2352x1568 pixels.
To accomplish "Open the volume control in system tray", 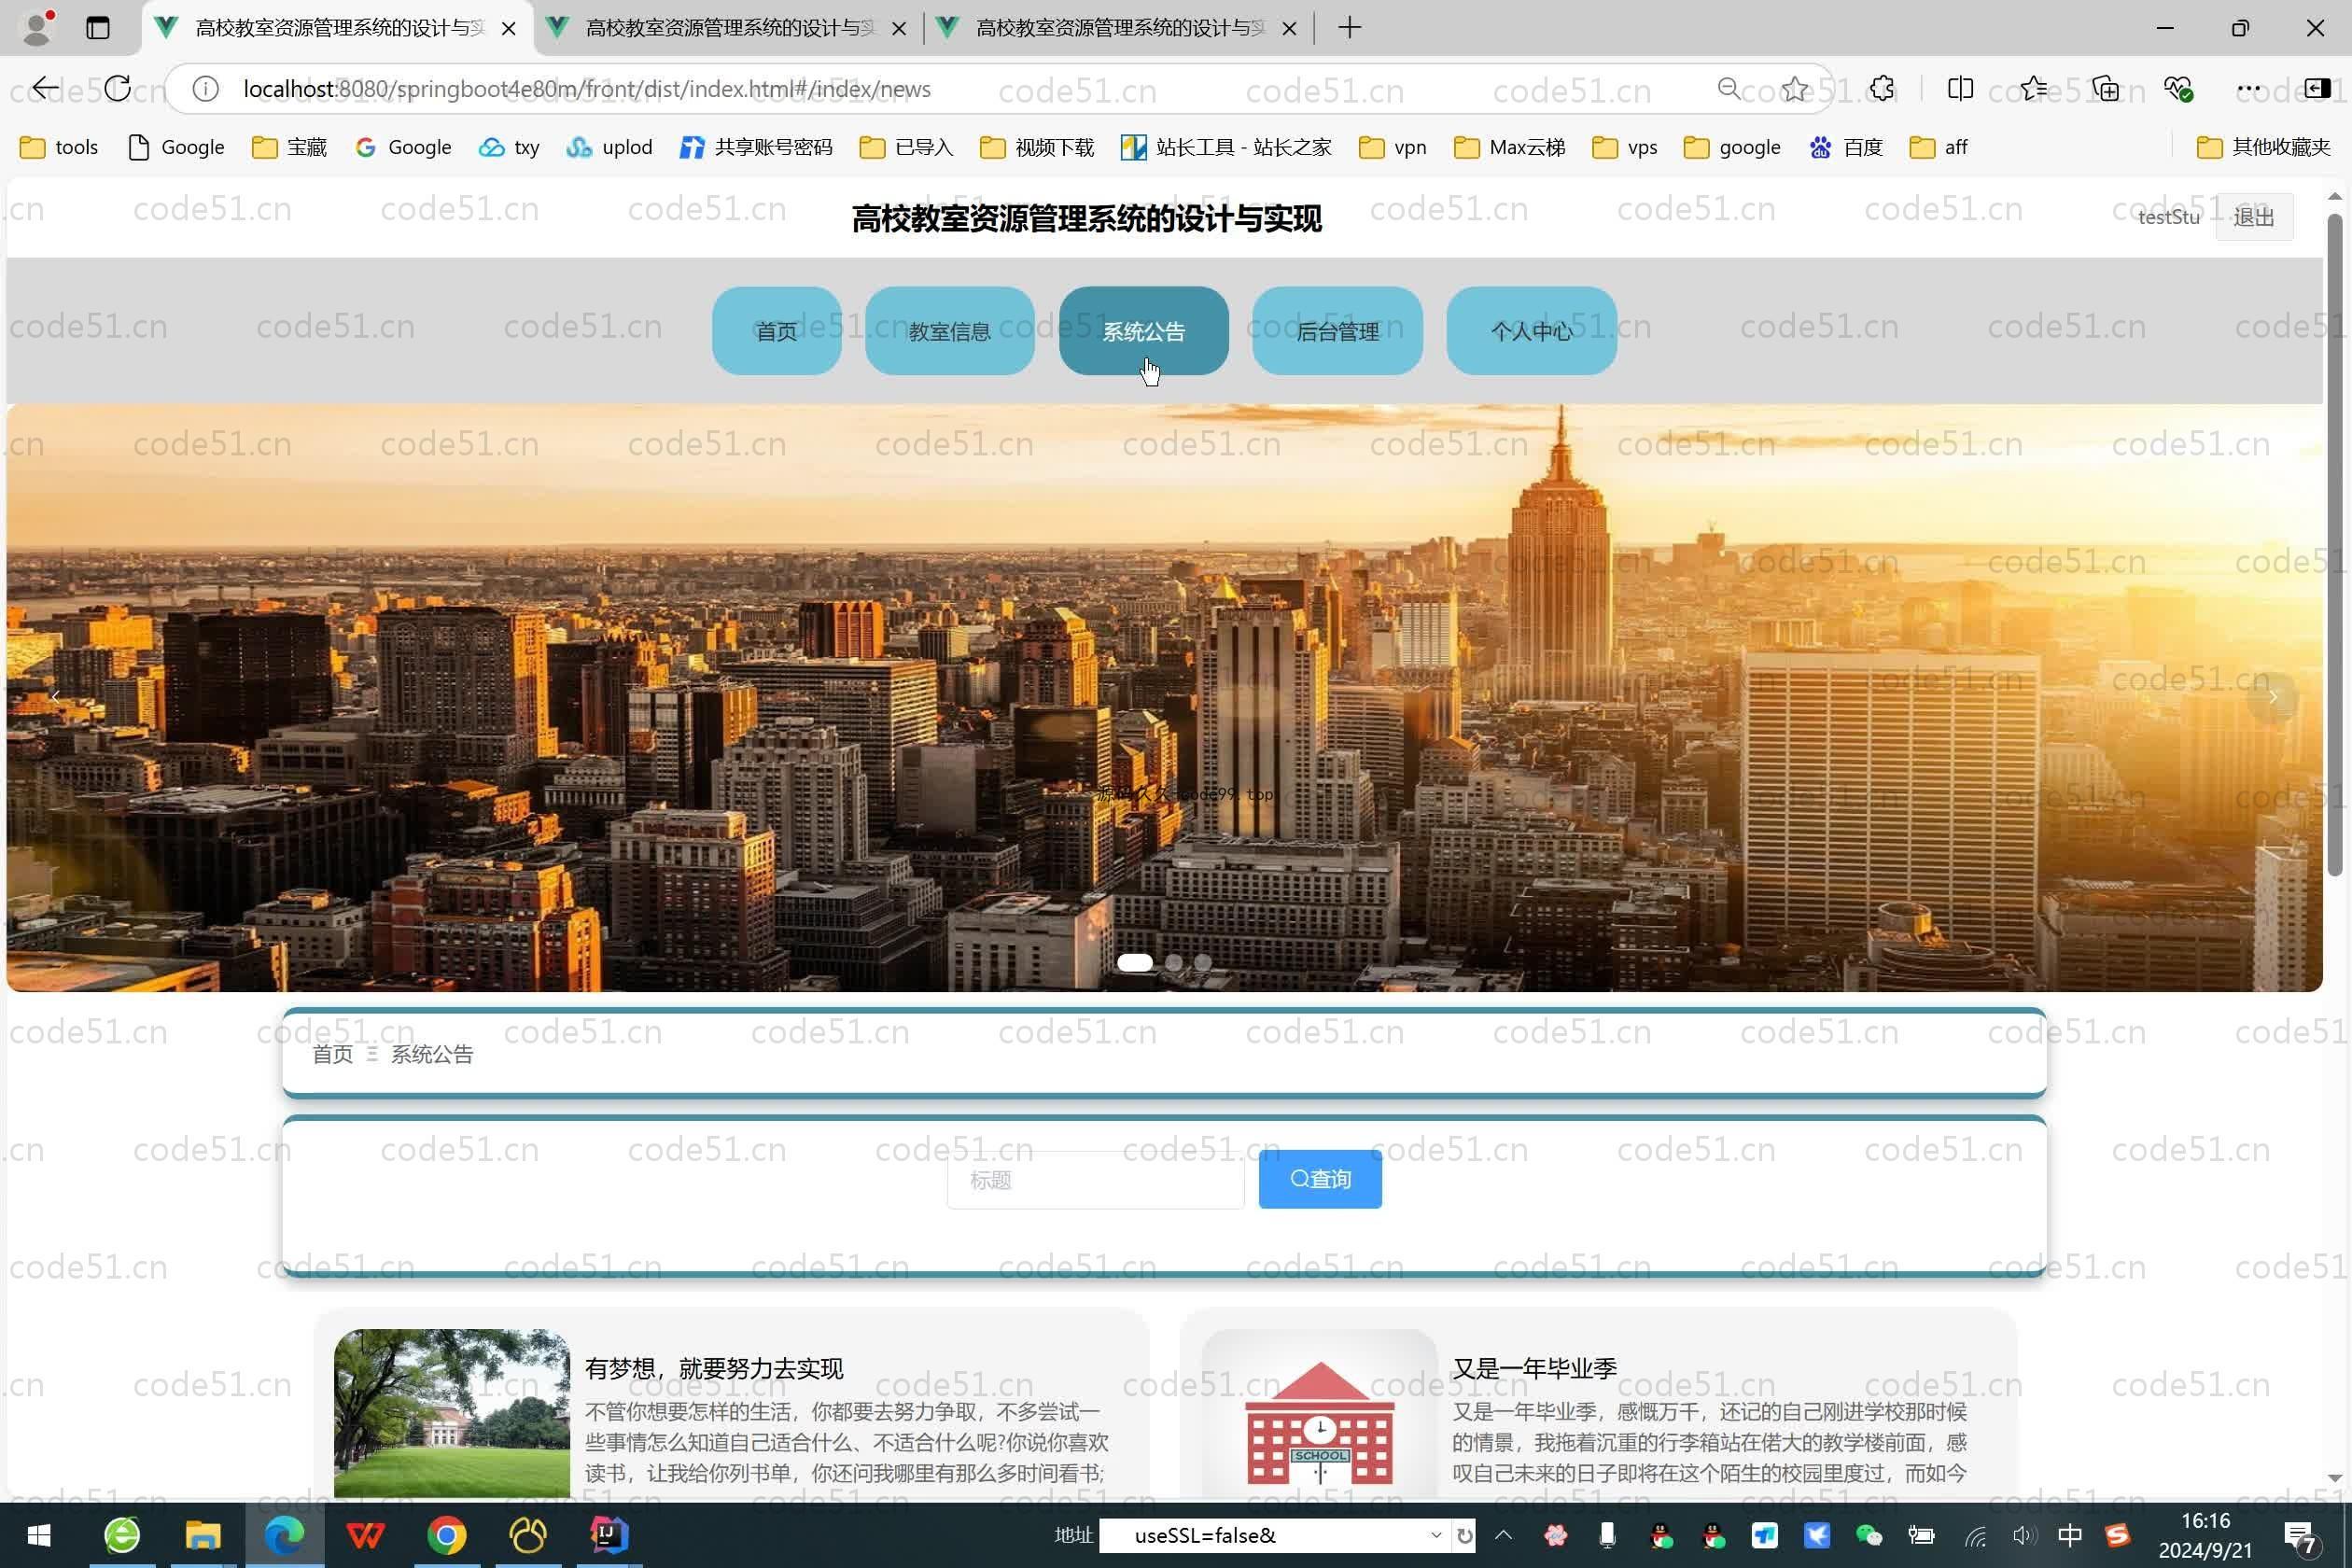I will click(2024, 1535).
